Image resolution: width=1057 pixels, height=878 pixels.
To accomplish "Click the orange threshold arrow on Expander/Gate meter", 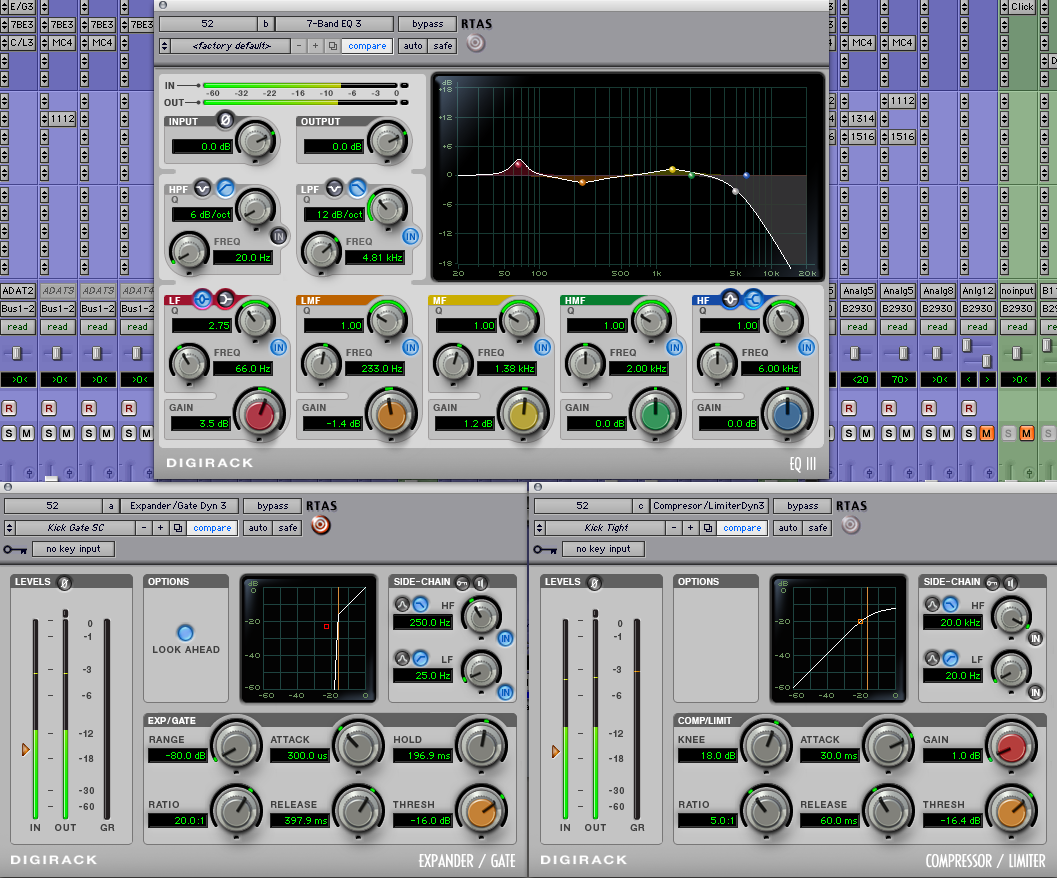I will pos(26,749).
